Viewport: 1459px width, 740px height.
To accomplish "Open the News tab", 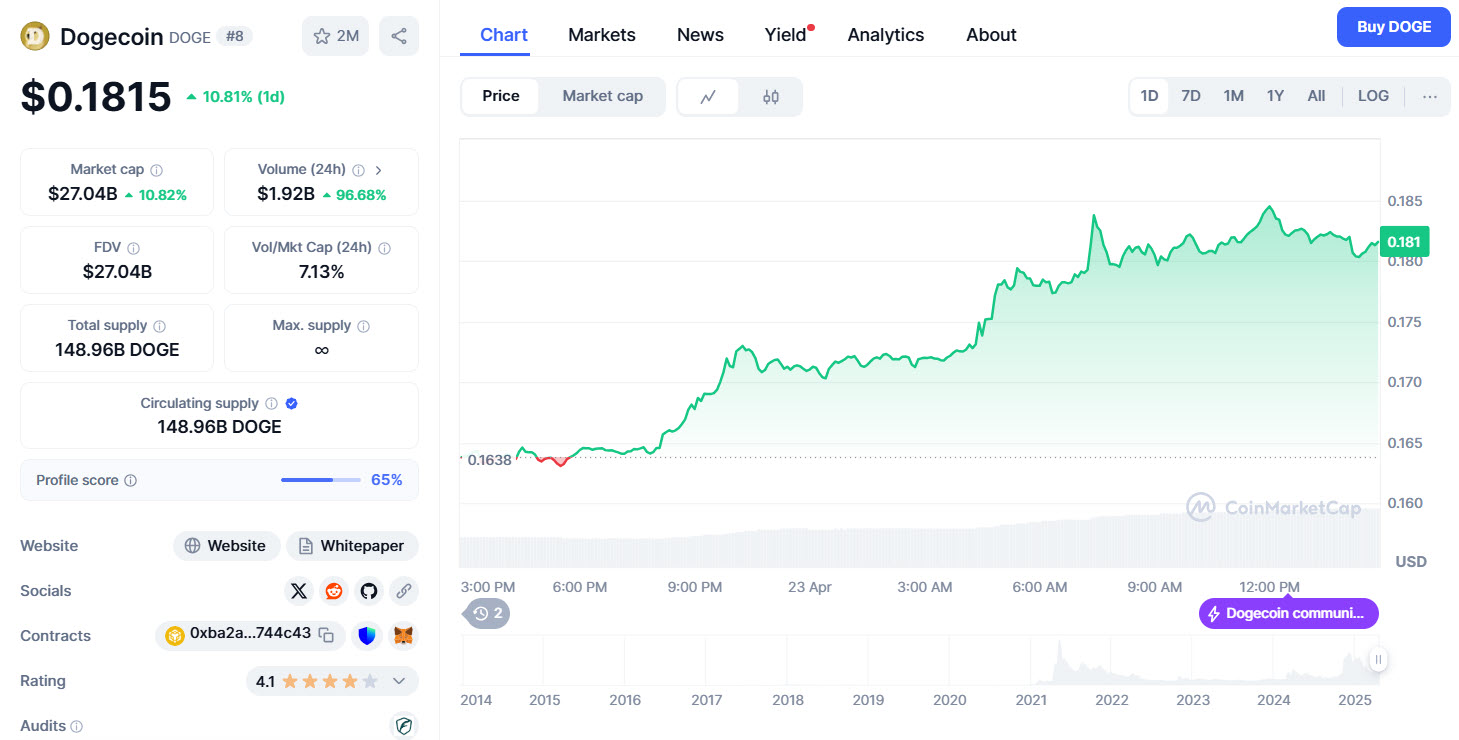I will 700,35.
